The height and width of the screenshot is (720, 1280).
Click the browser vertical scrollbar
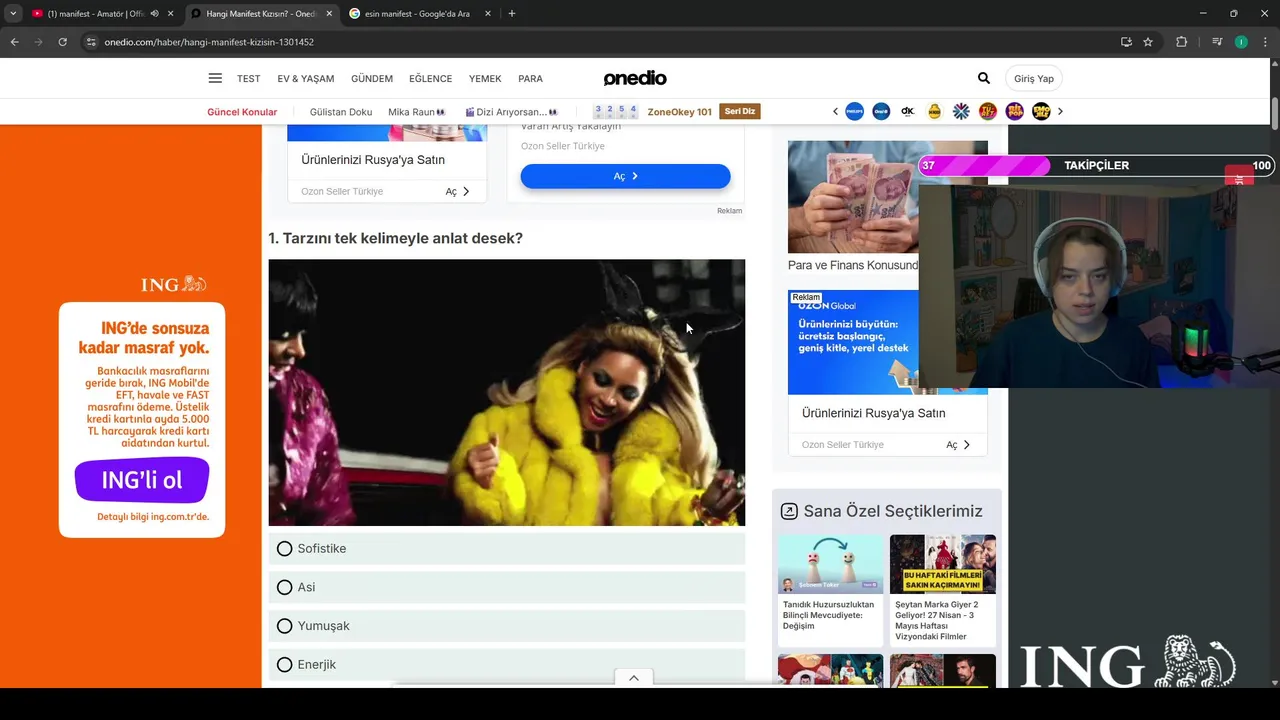[x=1275, y=112]
